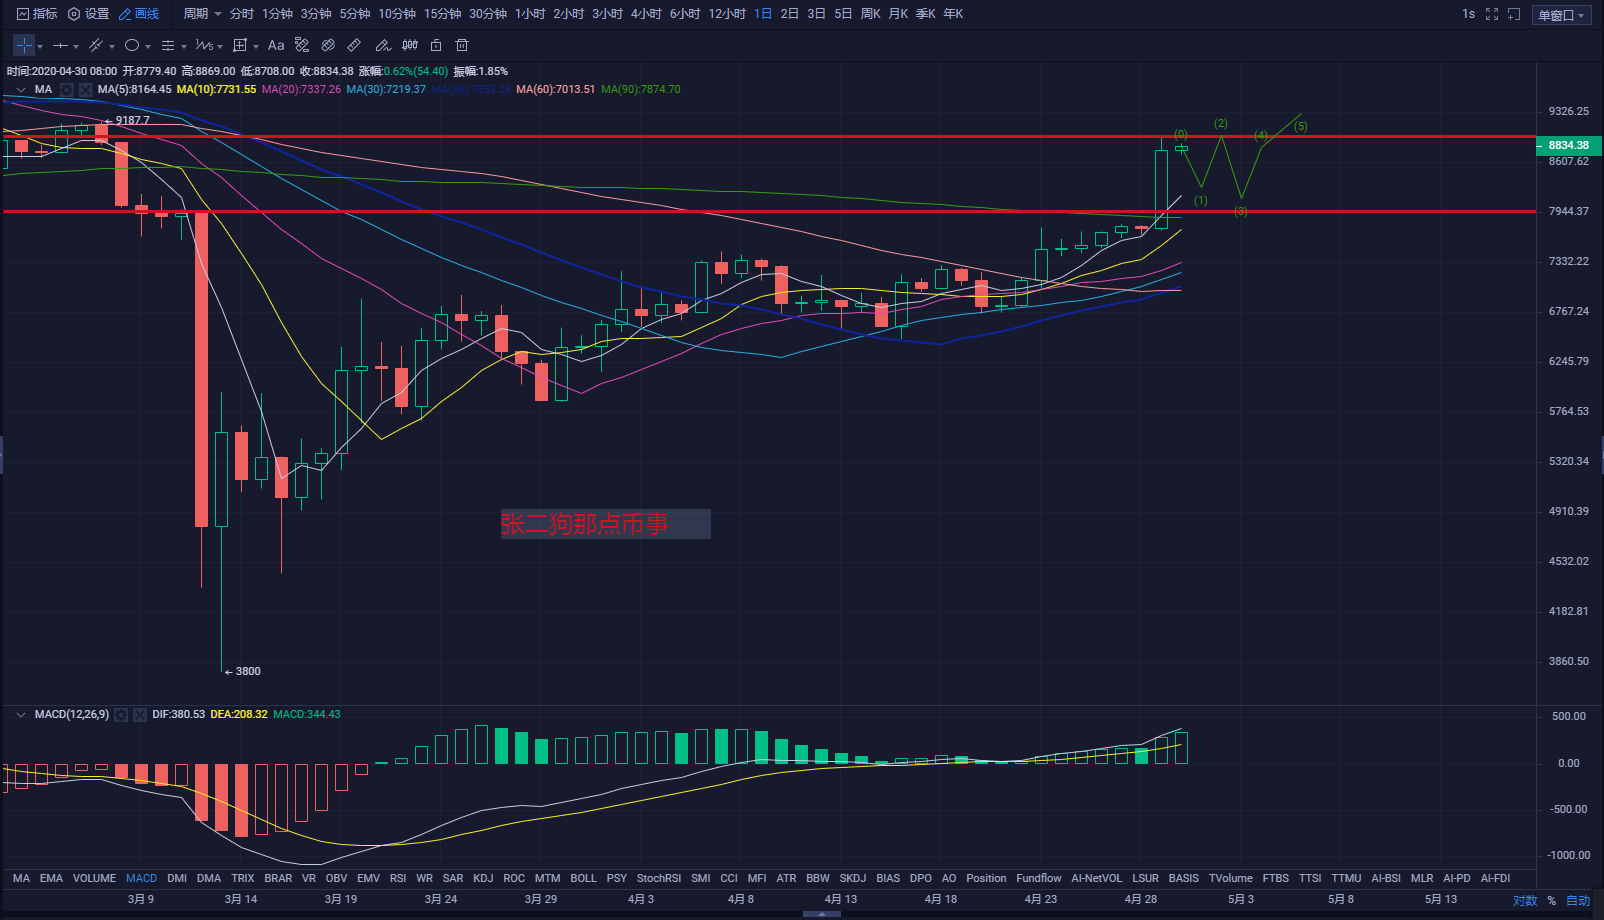The width and height of the screenshot is (1604, 920).
Task: Collapse the MA indicator chevron
Action: [x=21, y=89]
